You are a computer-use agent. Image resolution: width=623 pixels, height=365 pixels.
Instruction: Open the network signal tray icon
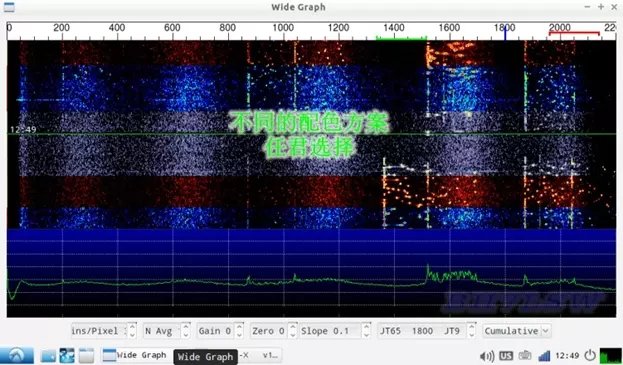[544, 355]
